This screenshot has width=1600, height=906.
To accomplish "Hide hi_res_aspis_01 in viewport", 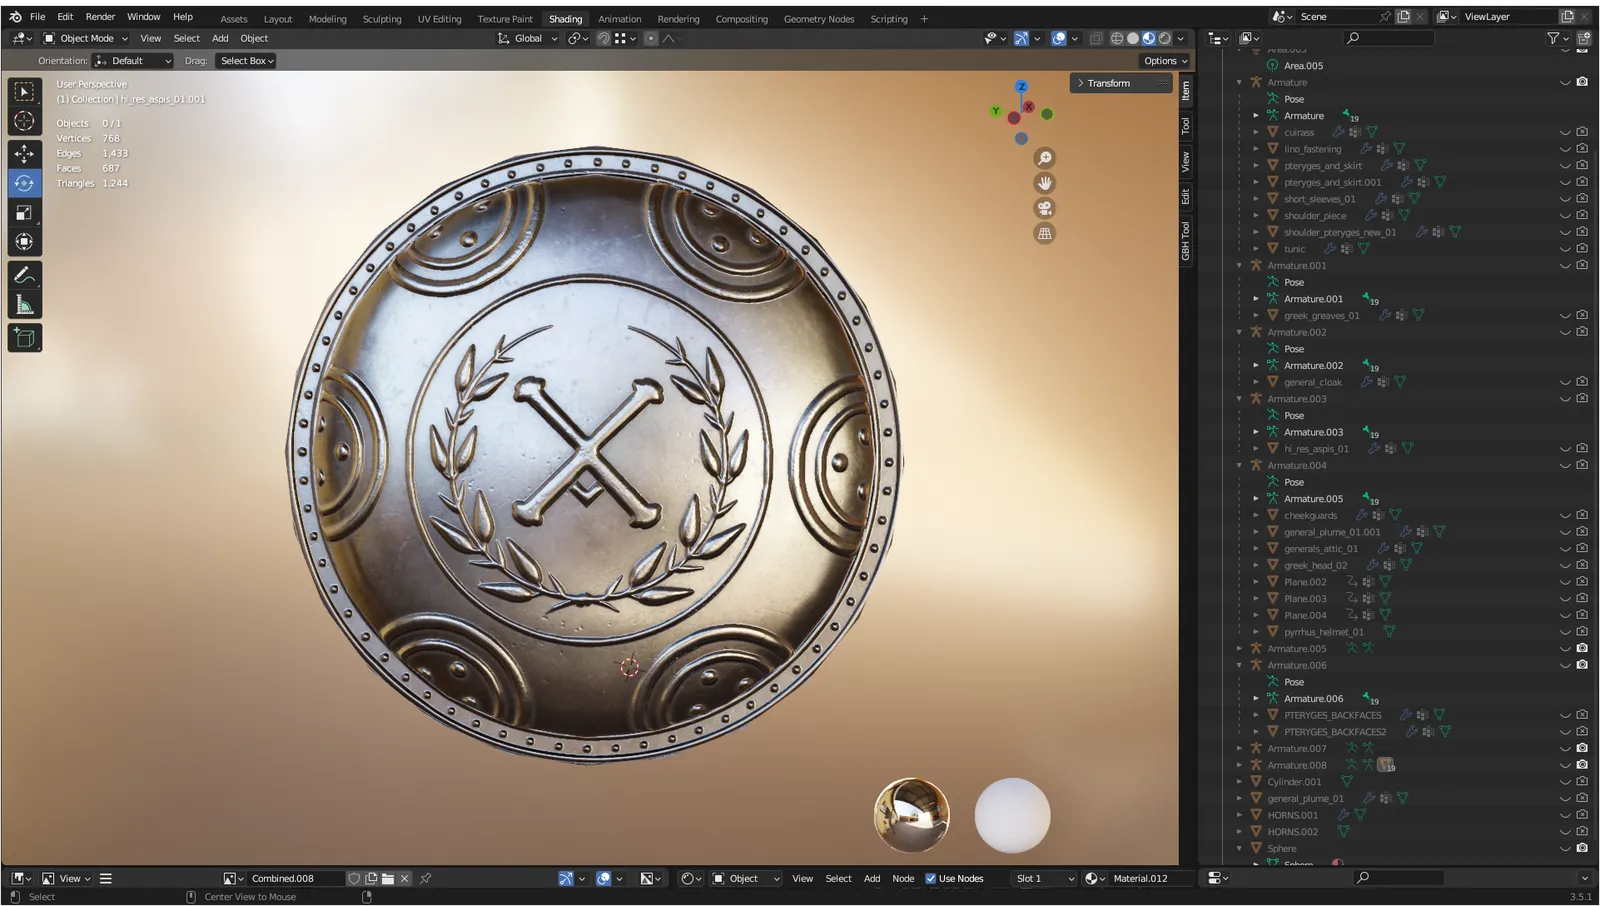I will click(1565, 449).
